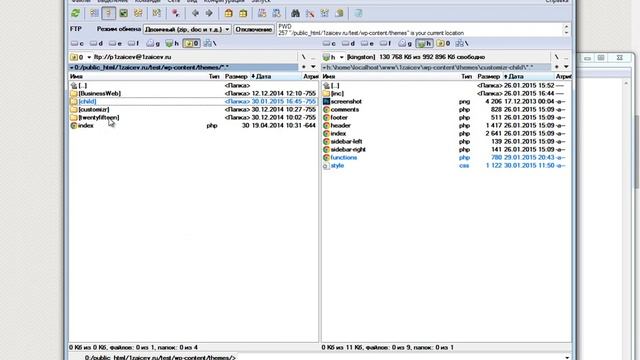Open the notepad icon in the toolbar
Screen dimensions: 640x360
click(x=358, y=13)
